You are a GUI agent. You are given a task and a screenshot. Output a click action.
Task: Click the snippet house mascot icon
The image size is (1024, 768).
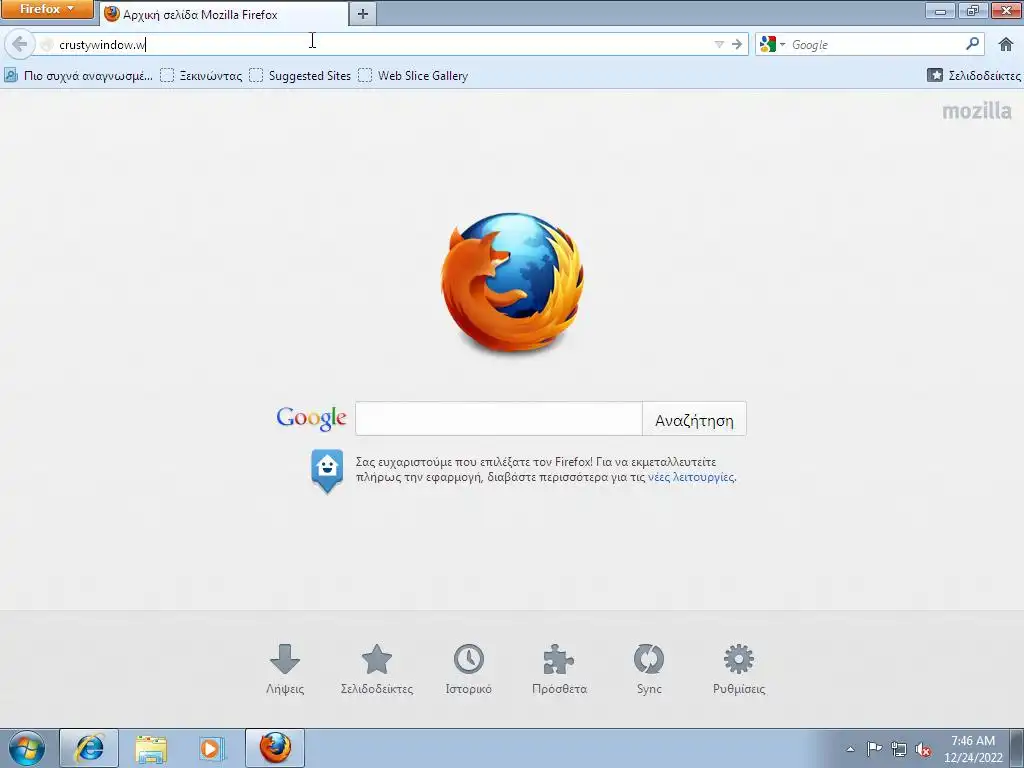pos(327,470)
